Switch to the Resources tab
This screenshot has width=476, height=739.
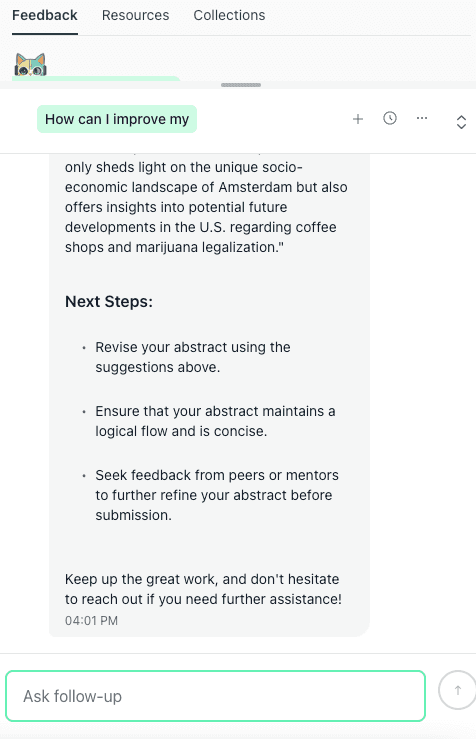135,16
